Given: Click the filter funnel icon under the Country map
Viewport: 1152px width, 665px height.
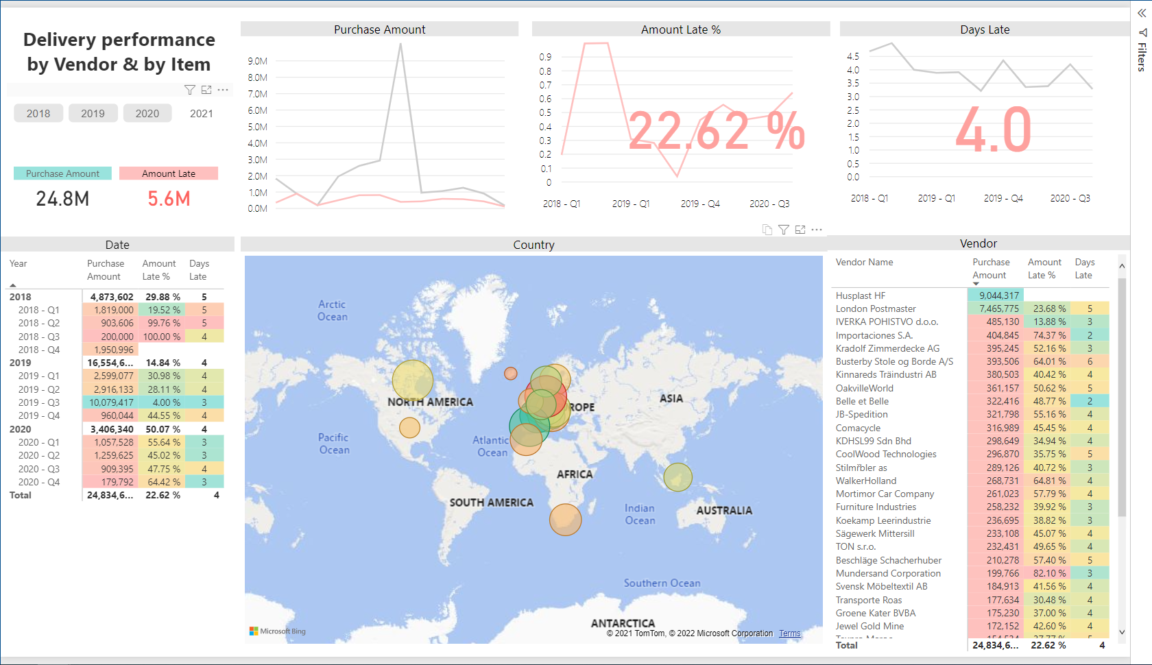Looking at the screenshot, I should pos(783,230).
